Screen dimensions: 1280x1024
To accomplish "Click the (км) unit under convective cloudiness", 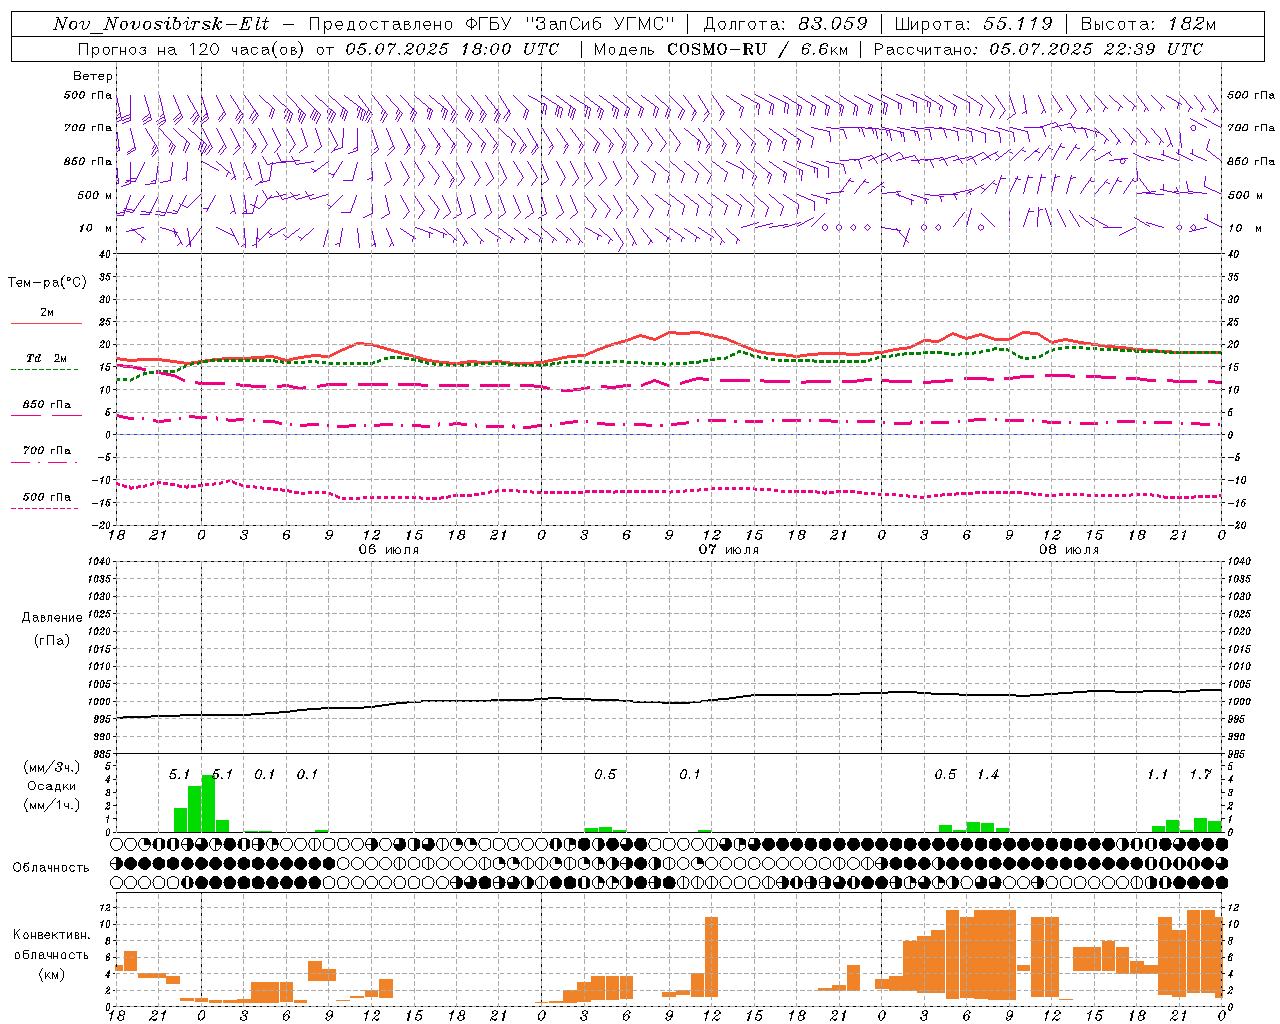I will pyautogui.click(x=52, y=974).
